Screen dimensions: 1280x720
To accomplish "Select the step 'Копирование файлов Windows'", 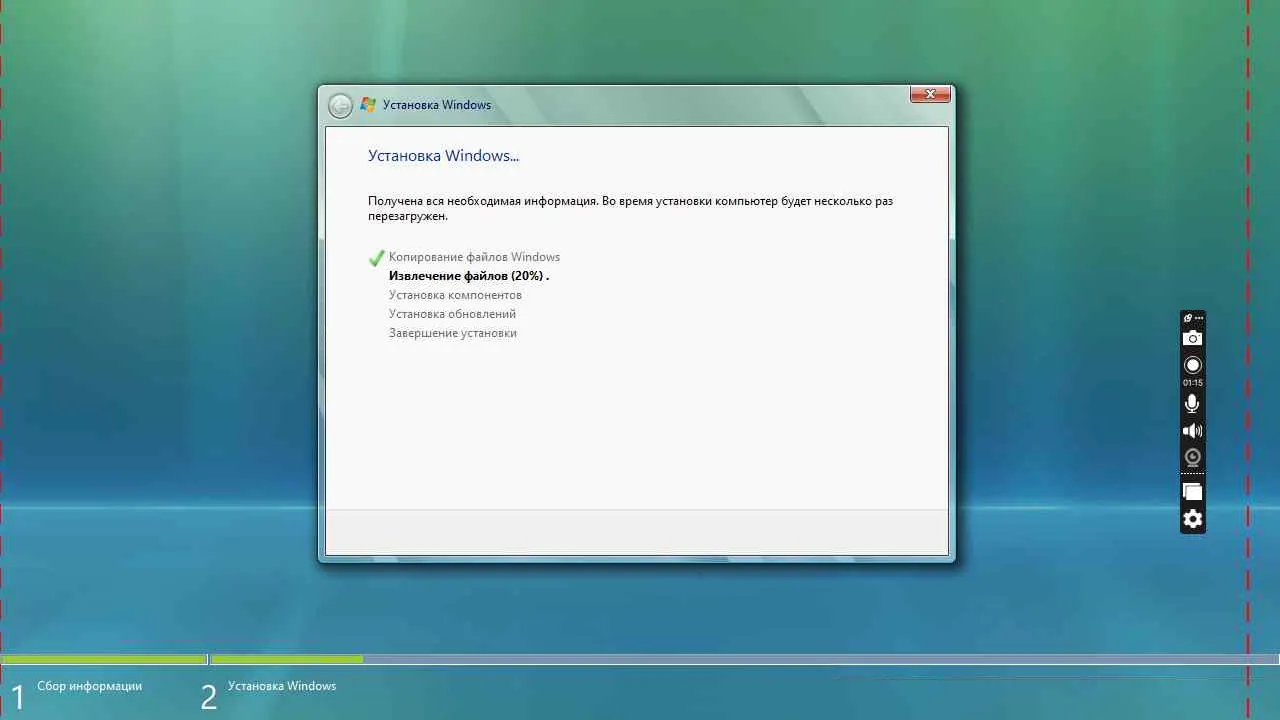I will 474,257.
